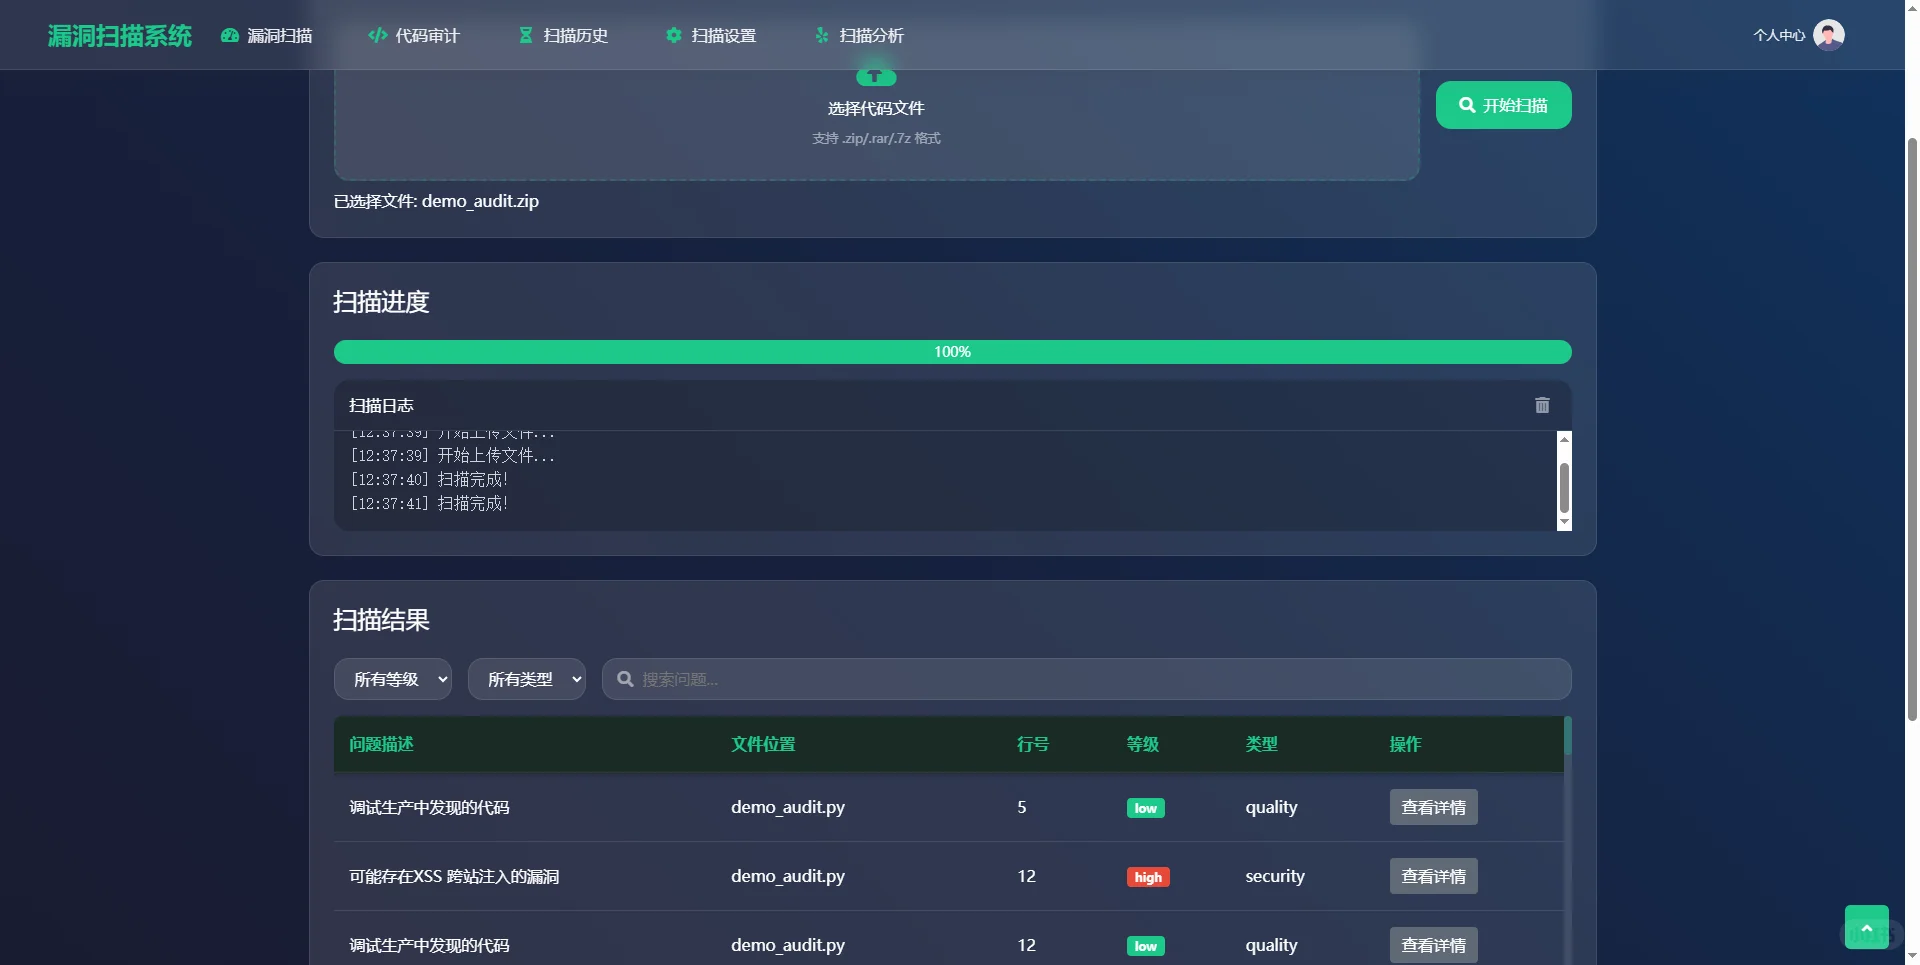Screen dimensions: 1920x965
Task: Select the 可能存在XSS 跨站注入的漏洞 description
Action: click(x=454, y=877)
